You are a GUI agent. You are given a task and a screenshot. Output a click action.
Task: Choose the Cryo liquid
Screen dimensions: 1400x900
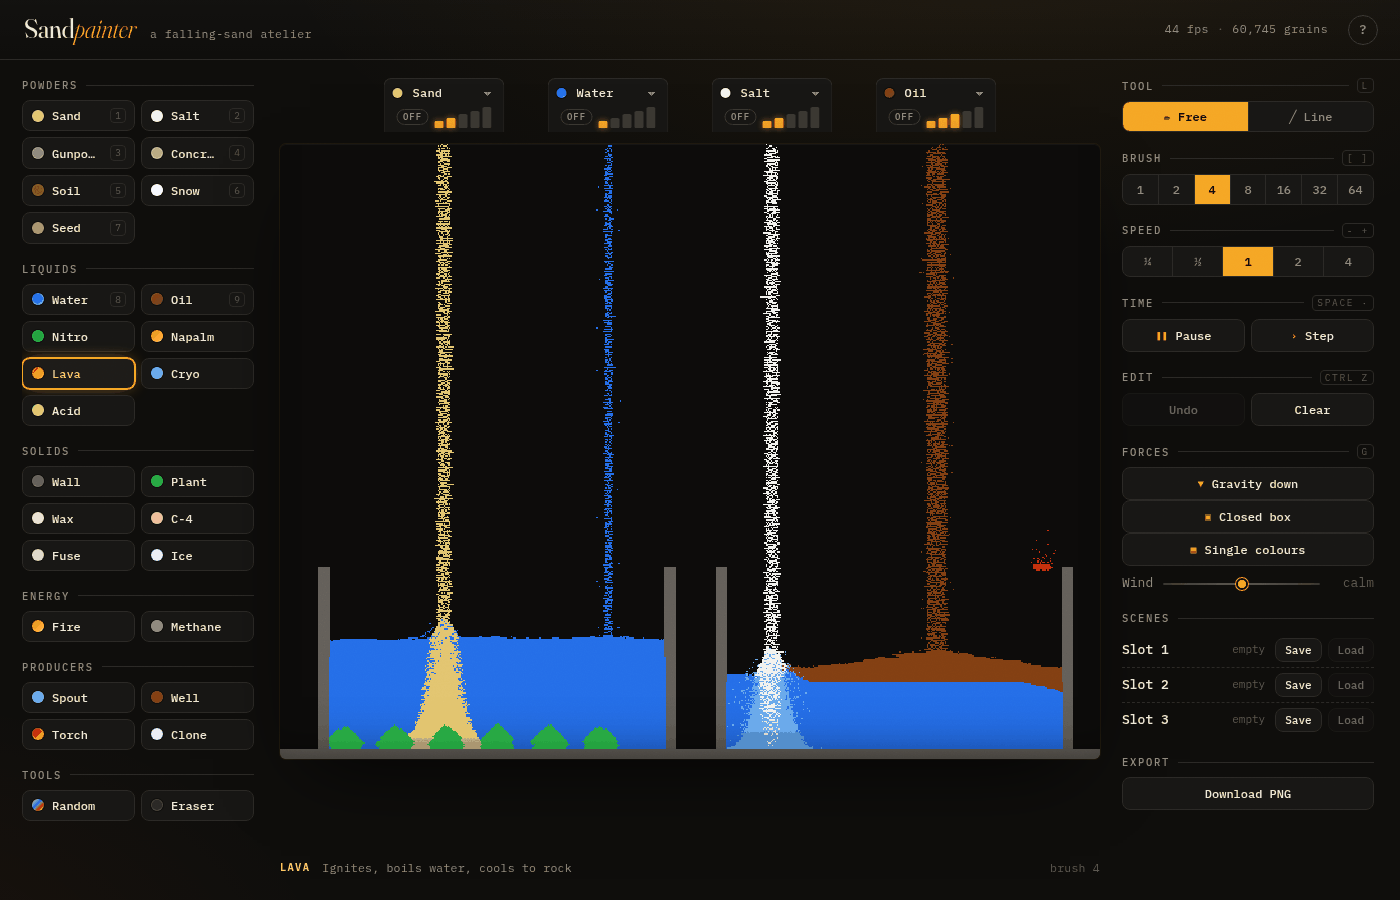pyautogui.click(x=197, y=374)
